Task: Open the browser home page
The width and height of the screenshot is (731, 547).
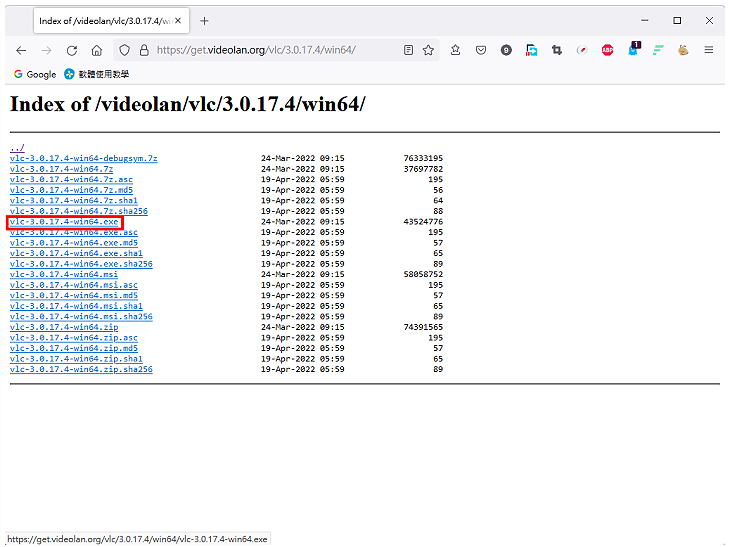Action: click(x=97, y=50)
